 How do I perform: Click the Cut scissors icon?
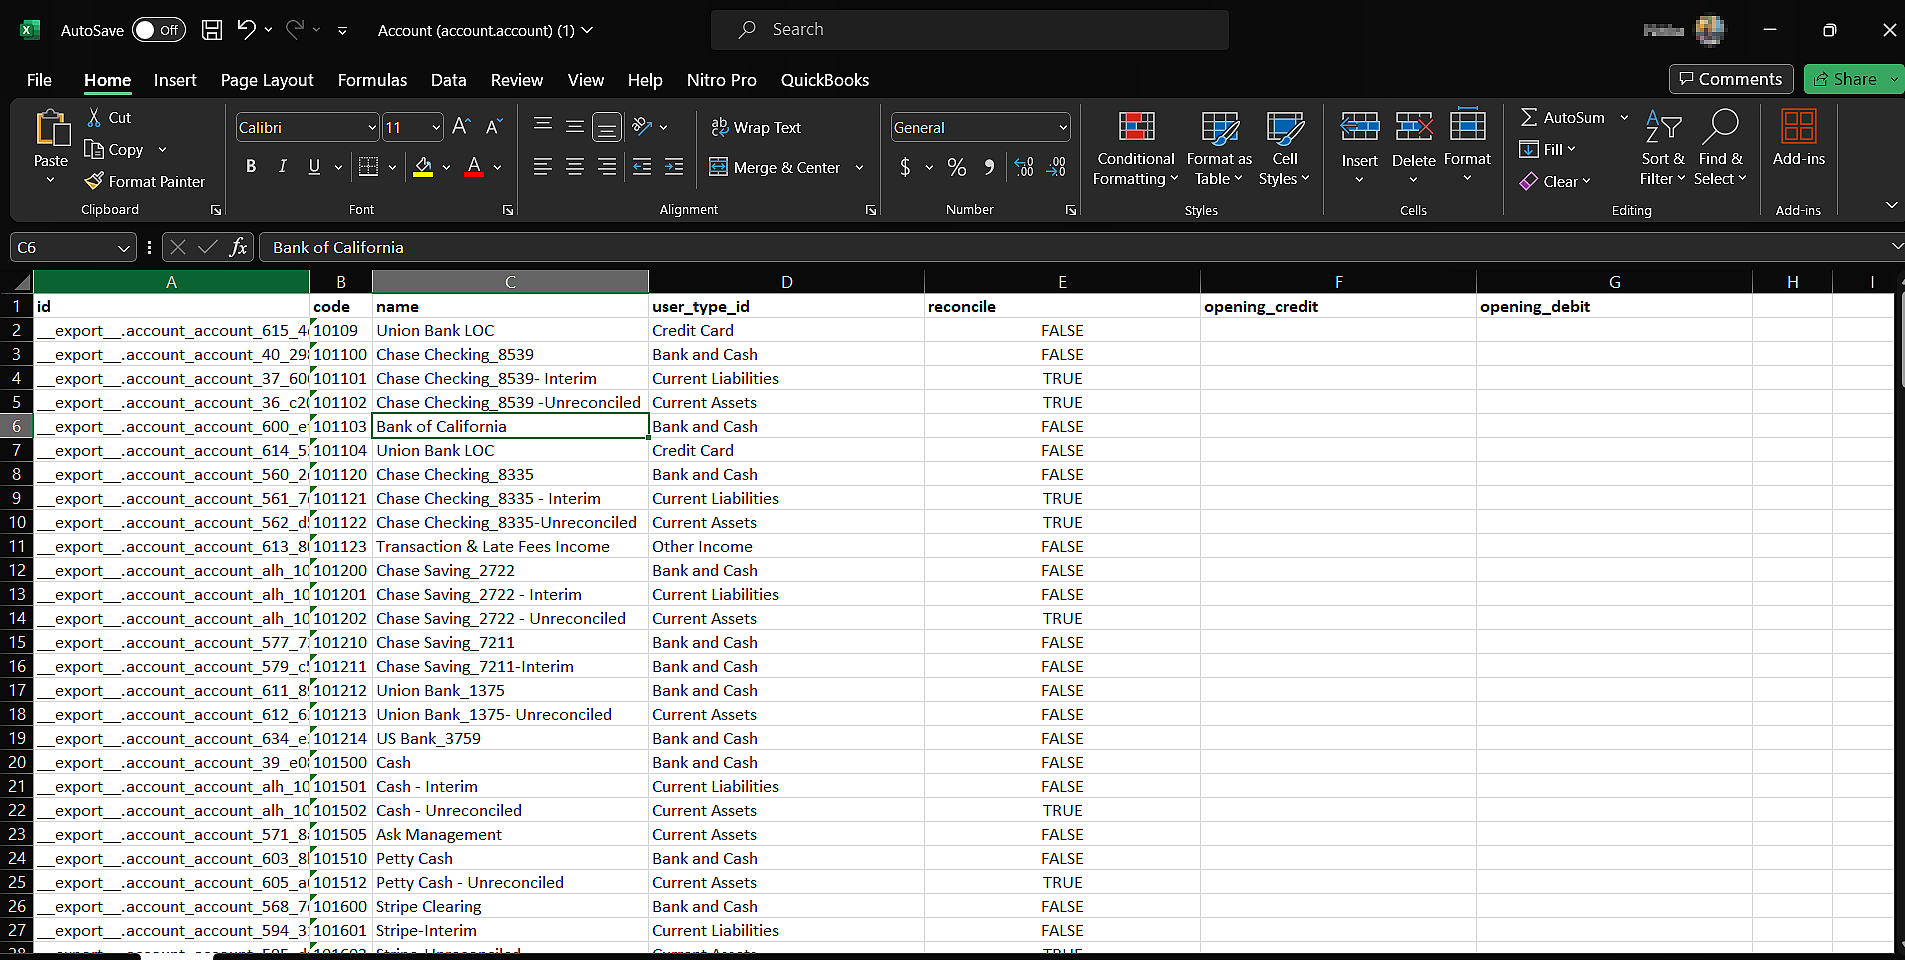click(x=94, y=117)
